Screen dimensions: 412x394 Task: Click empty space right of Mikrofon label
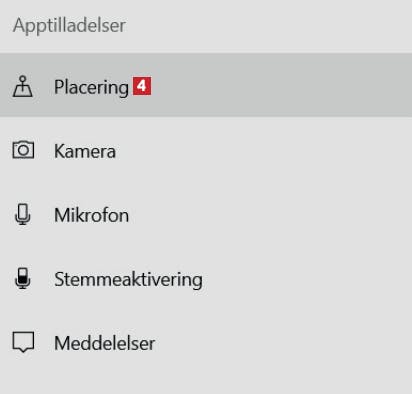point(270,215)
